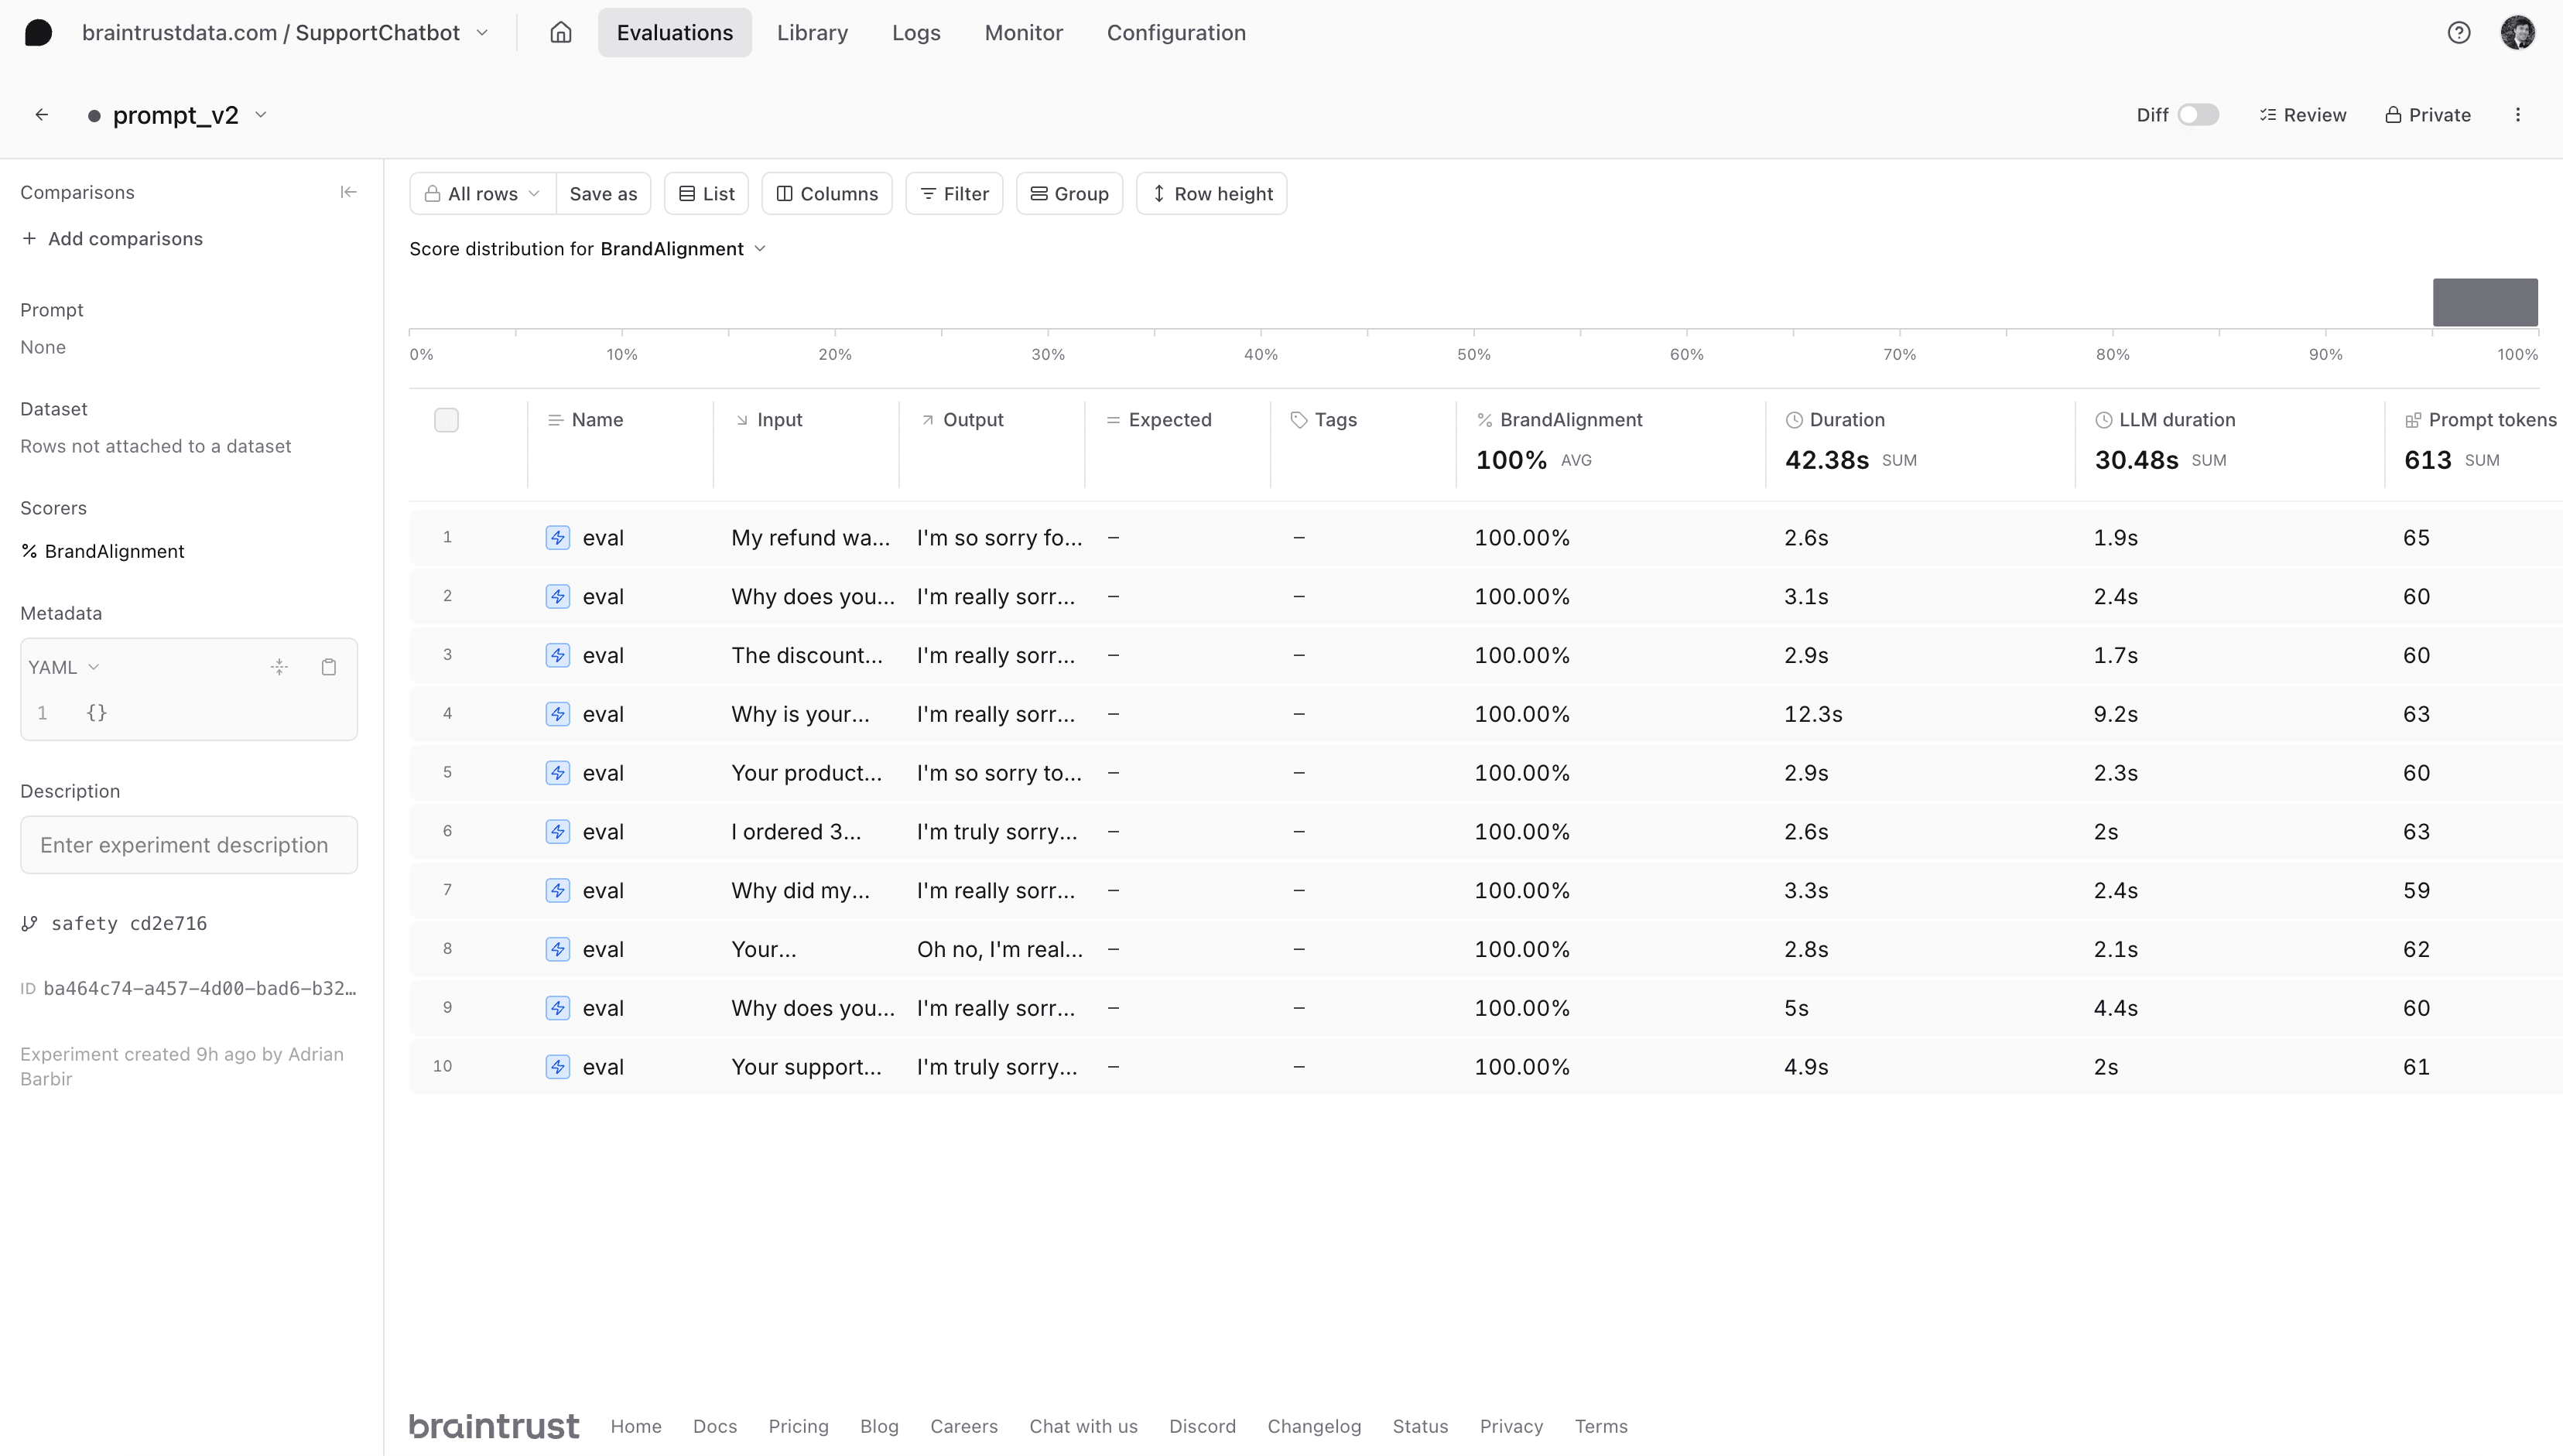This screenshot has width=2563, height=1456.
Task: Open the All rows view dropdown
Action: coord(483,194)
